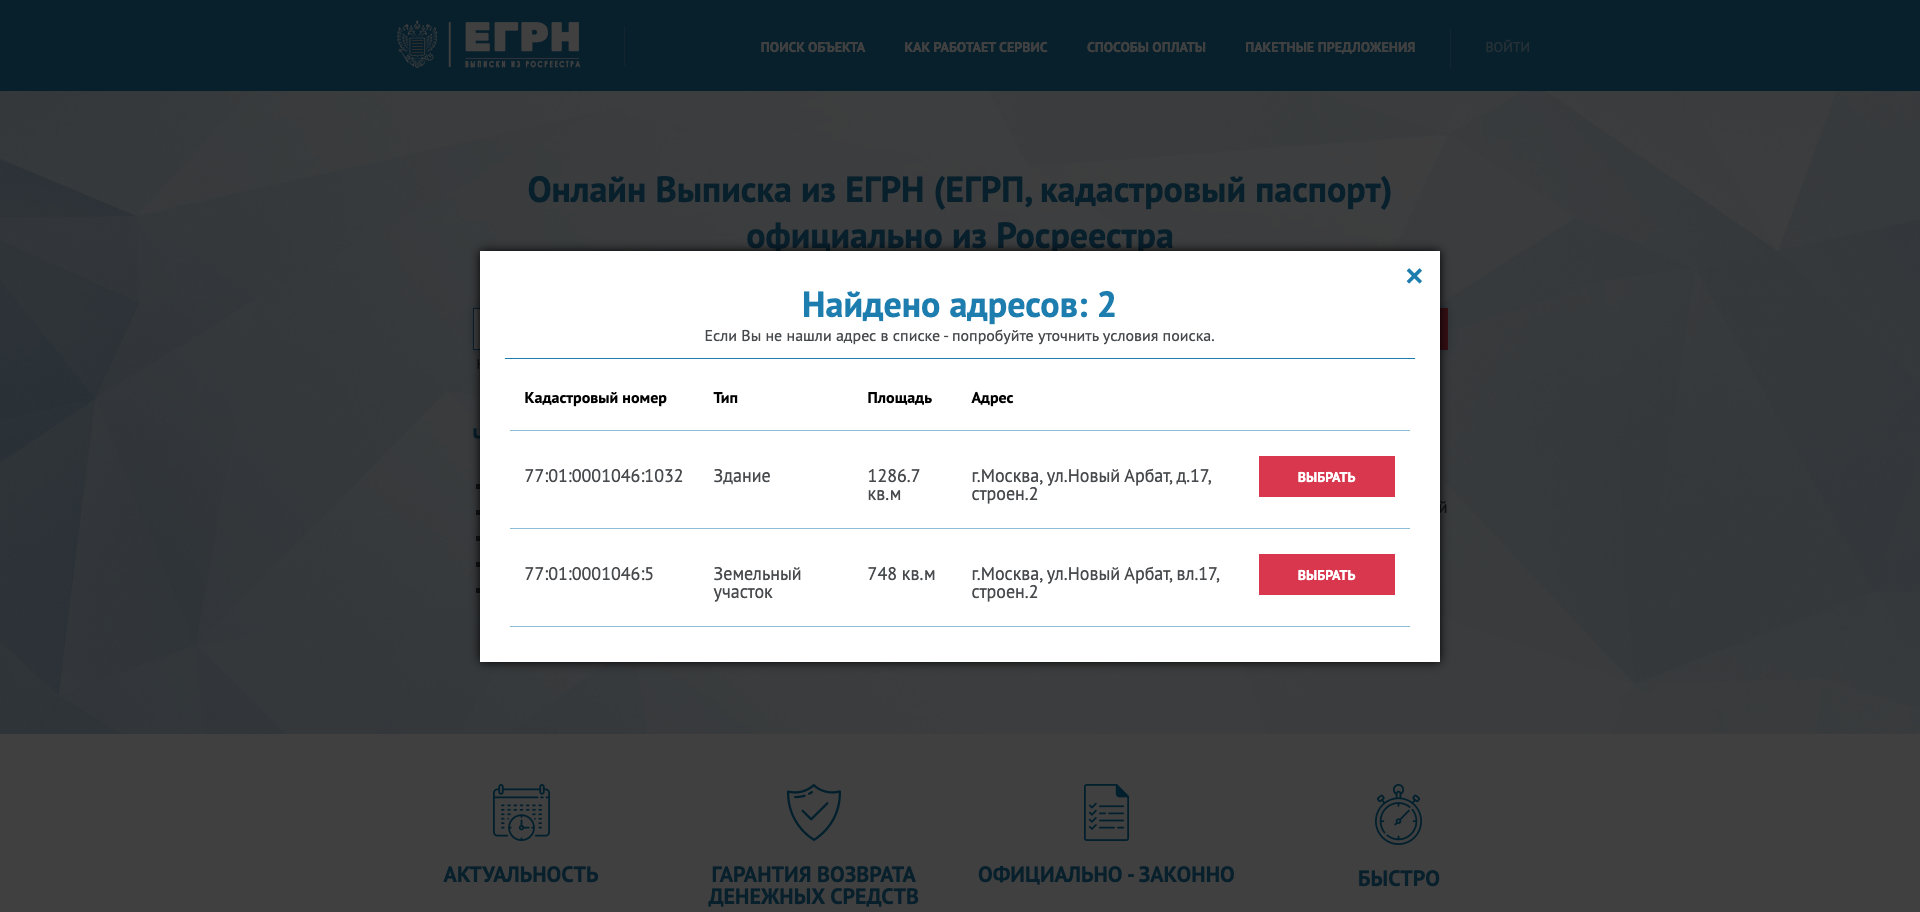
Task: Click the Найдено адресов: 2 heading
Action: pyautogui.click(x=959, y=304)
